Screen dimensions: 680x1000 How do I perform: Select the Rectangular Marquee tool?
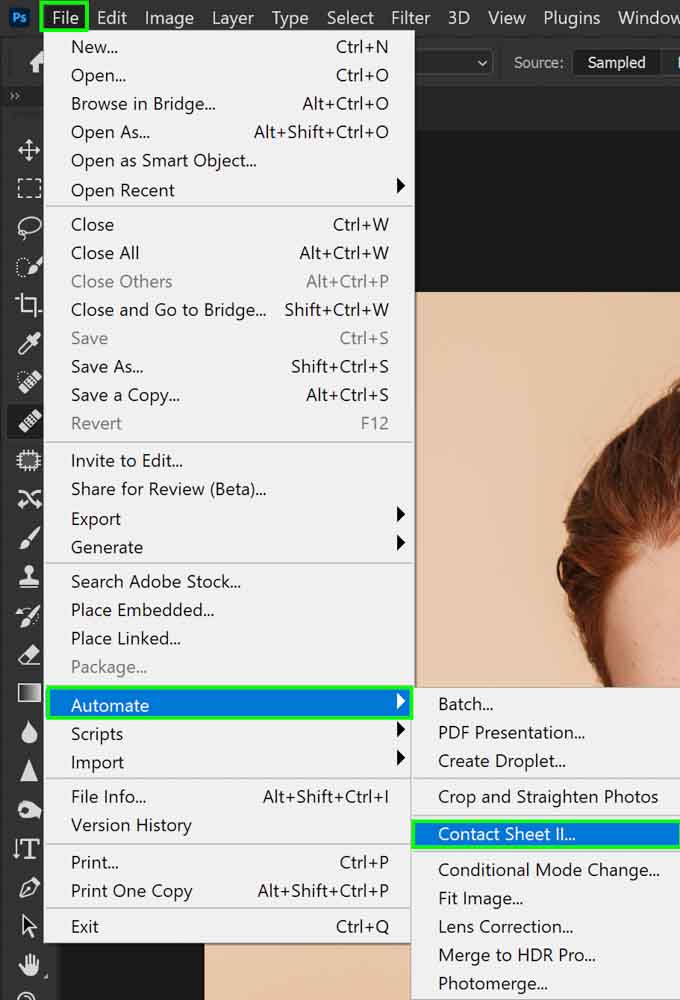pos(28,189)
